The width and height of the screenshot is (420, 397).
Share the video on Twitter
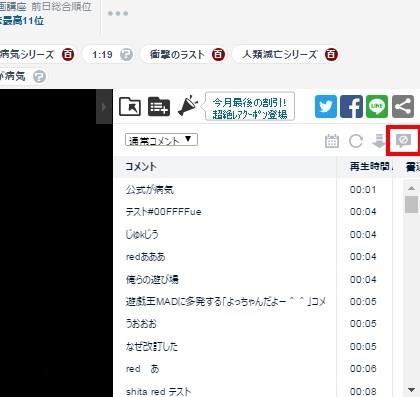(326, 107)
